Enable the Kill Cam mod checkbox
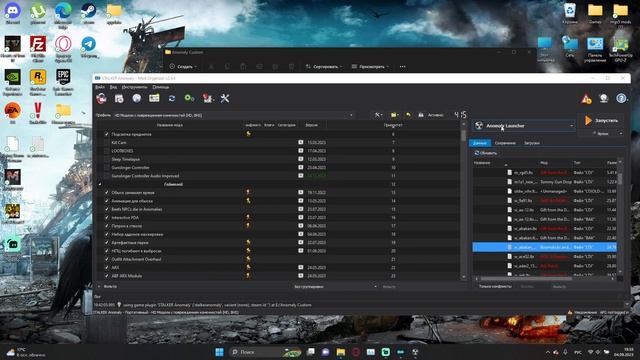Screen dimensions: 640x360 tap(107, 142)
